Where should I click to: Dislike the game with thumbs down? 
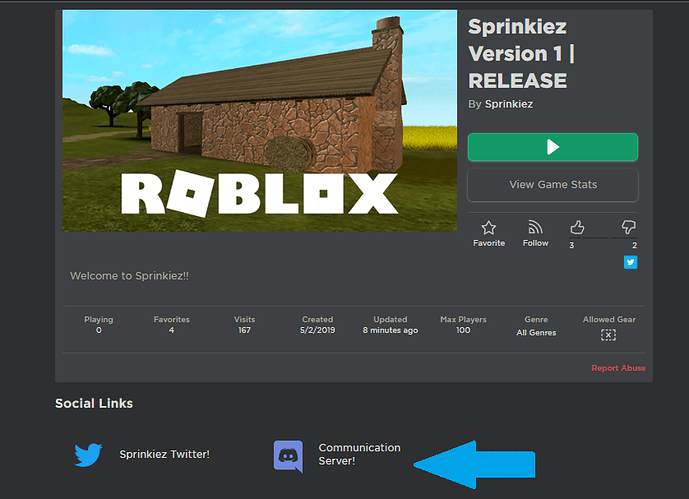click(x=628, y=227)
